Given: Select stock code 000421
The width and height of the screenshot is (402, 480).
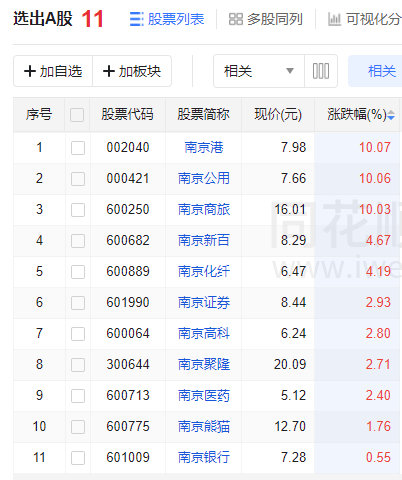Looking at the screenshot, I should [128, 178].
